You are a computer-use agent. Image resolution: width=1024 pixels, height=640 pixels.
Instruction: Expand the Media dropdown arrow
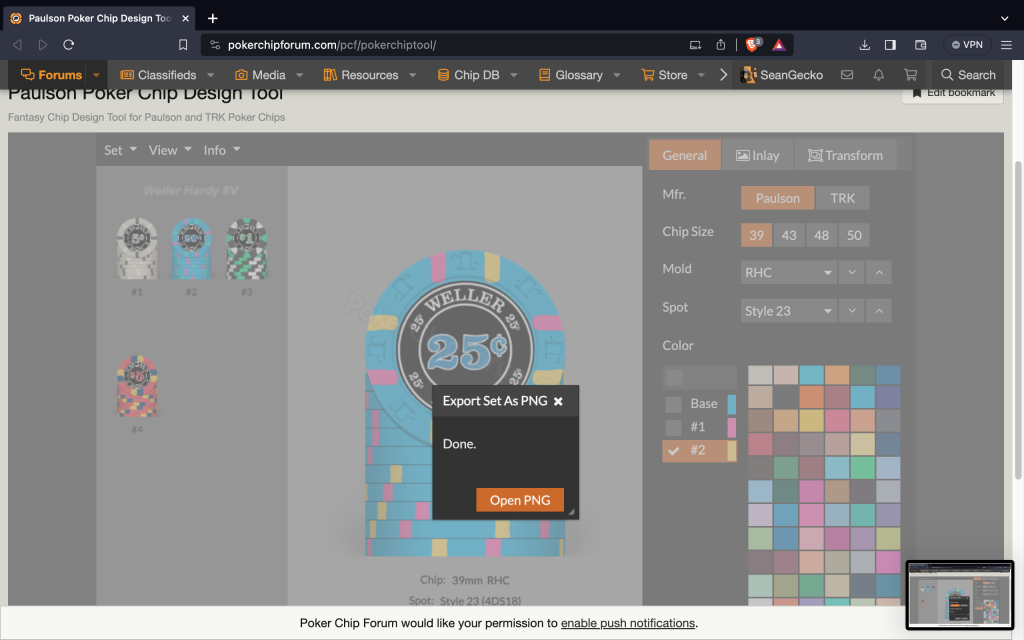click(300, 74)
